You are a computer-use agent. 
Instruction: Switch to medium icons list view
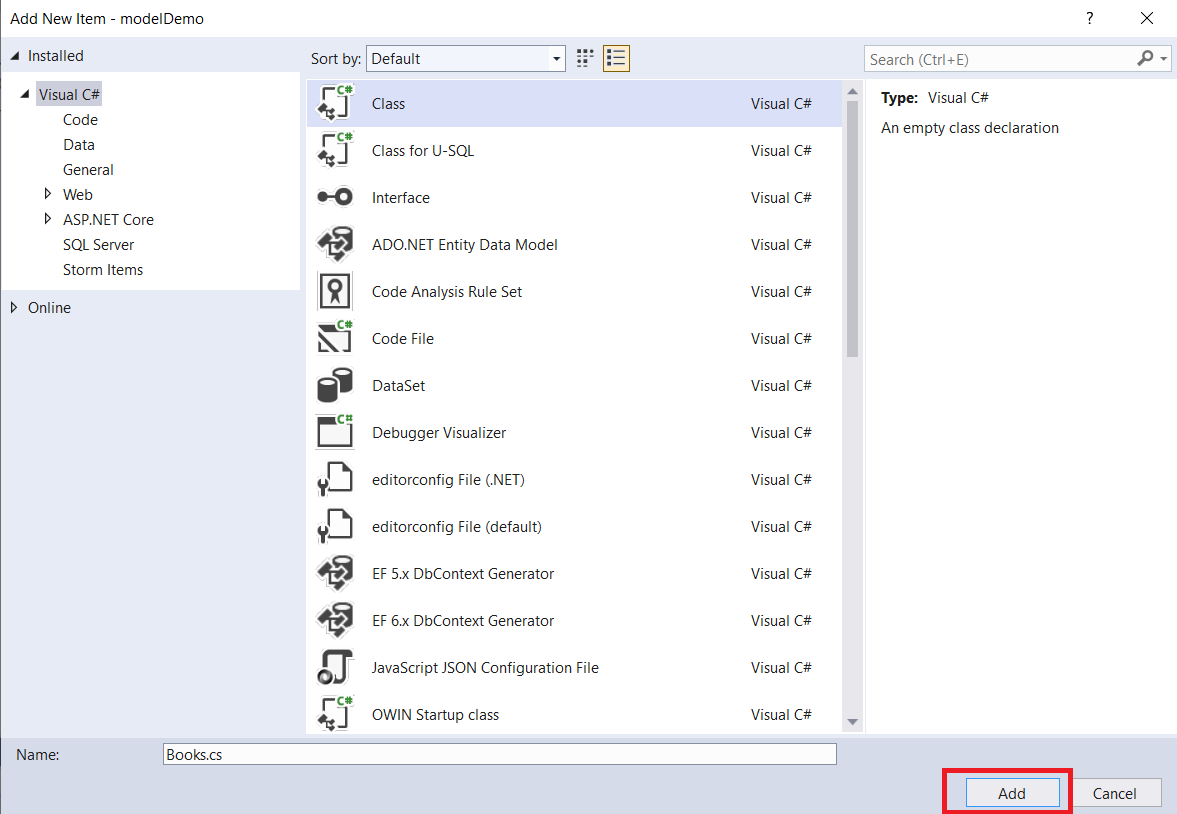(x=616, y=58)
